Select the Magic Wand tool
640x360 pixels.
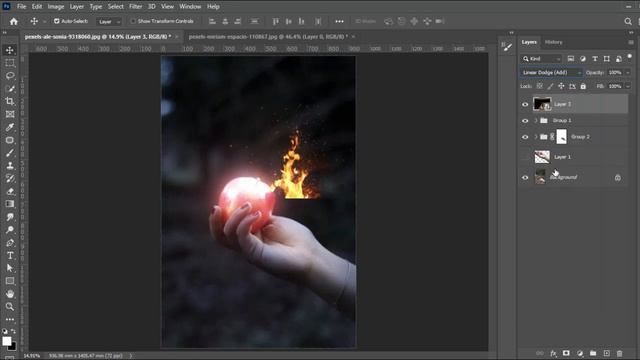click(x=10, y=89)
